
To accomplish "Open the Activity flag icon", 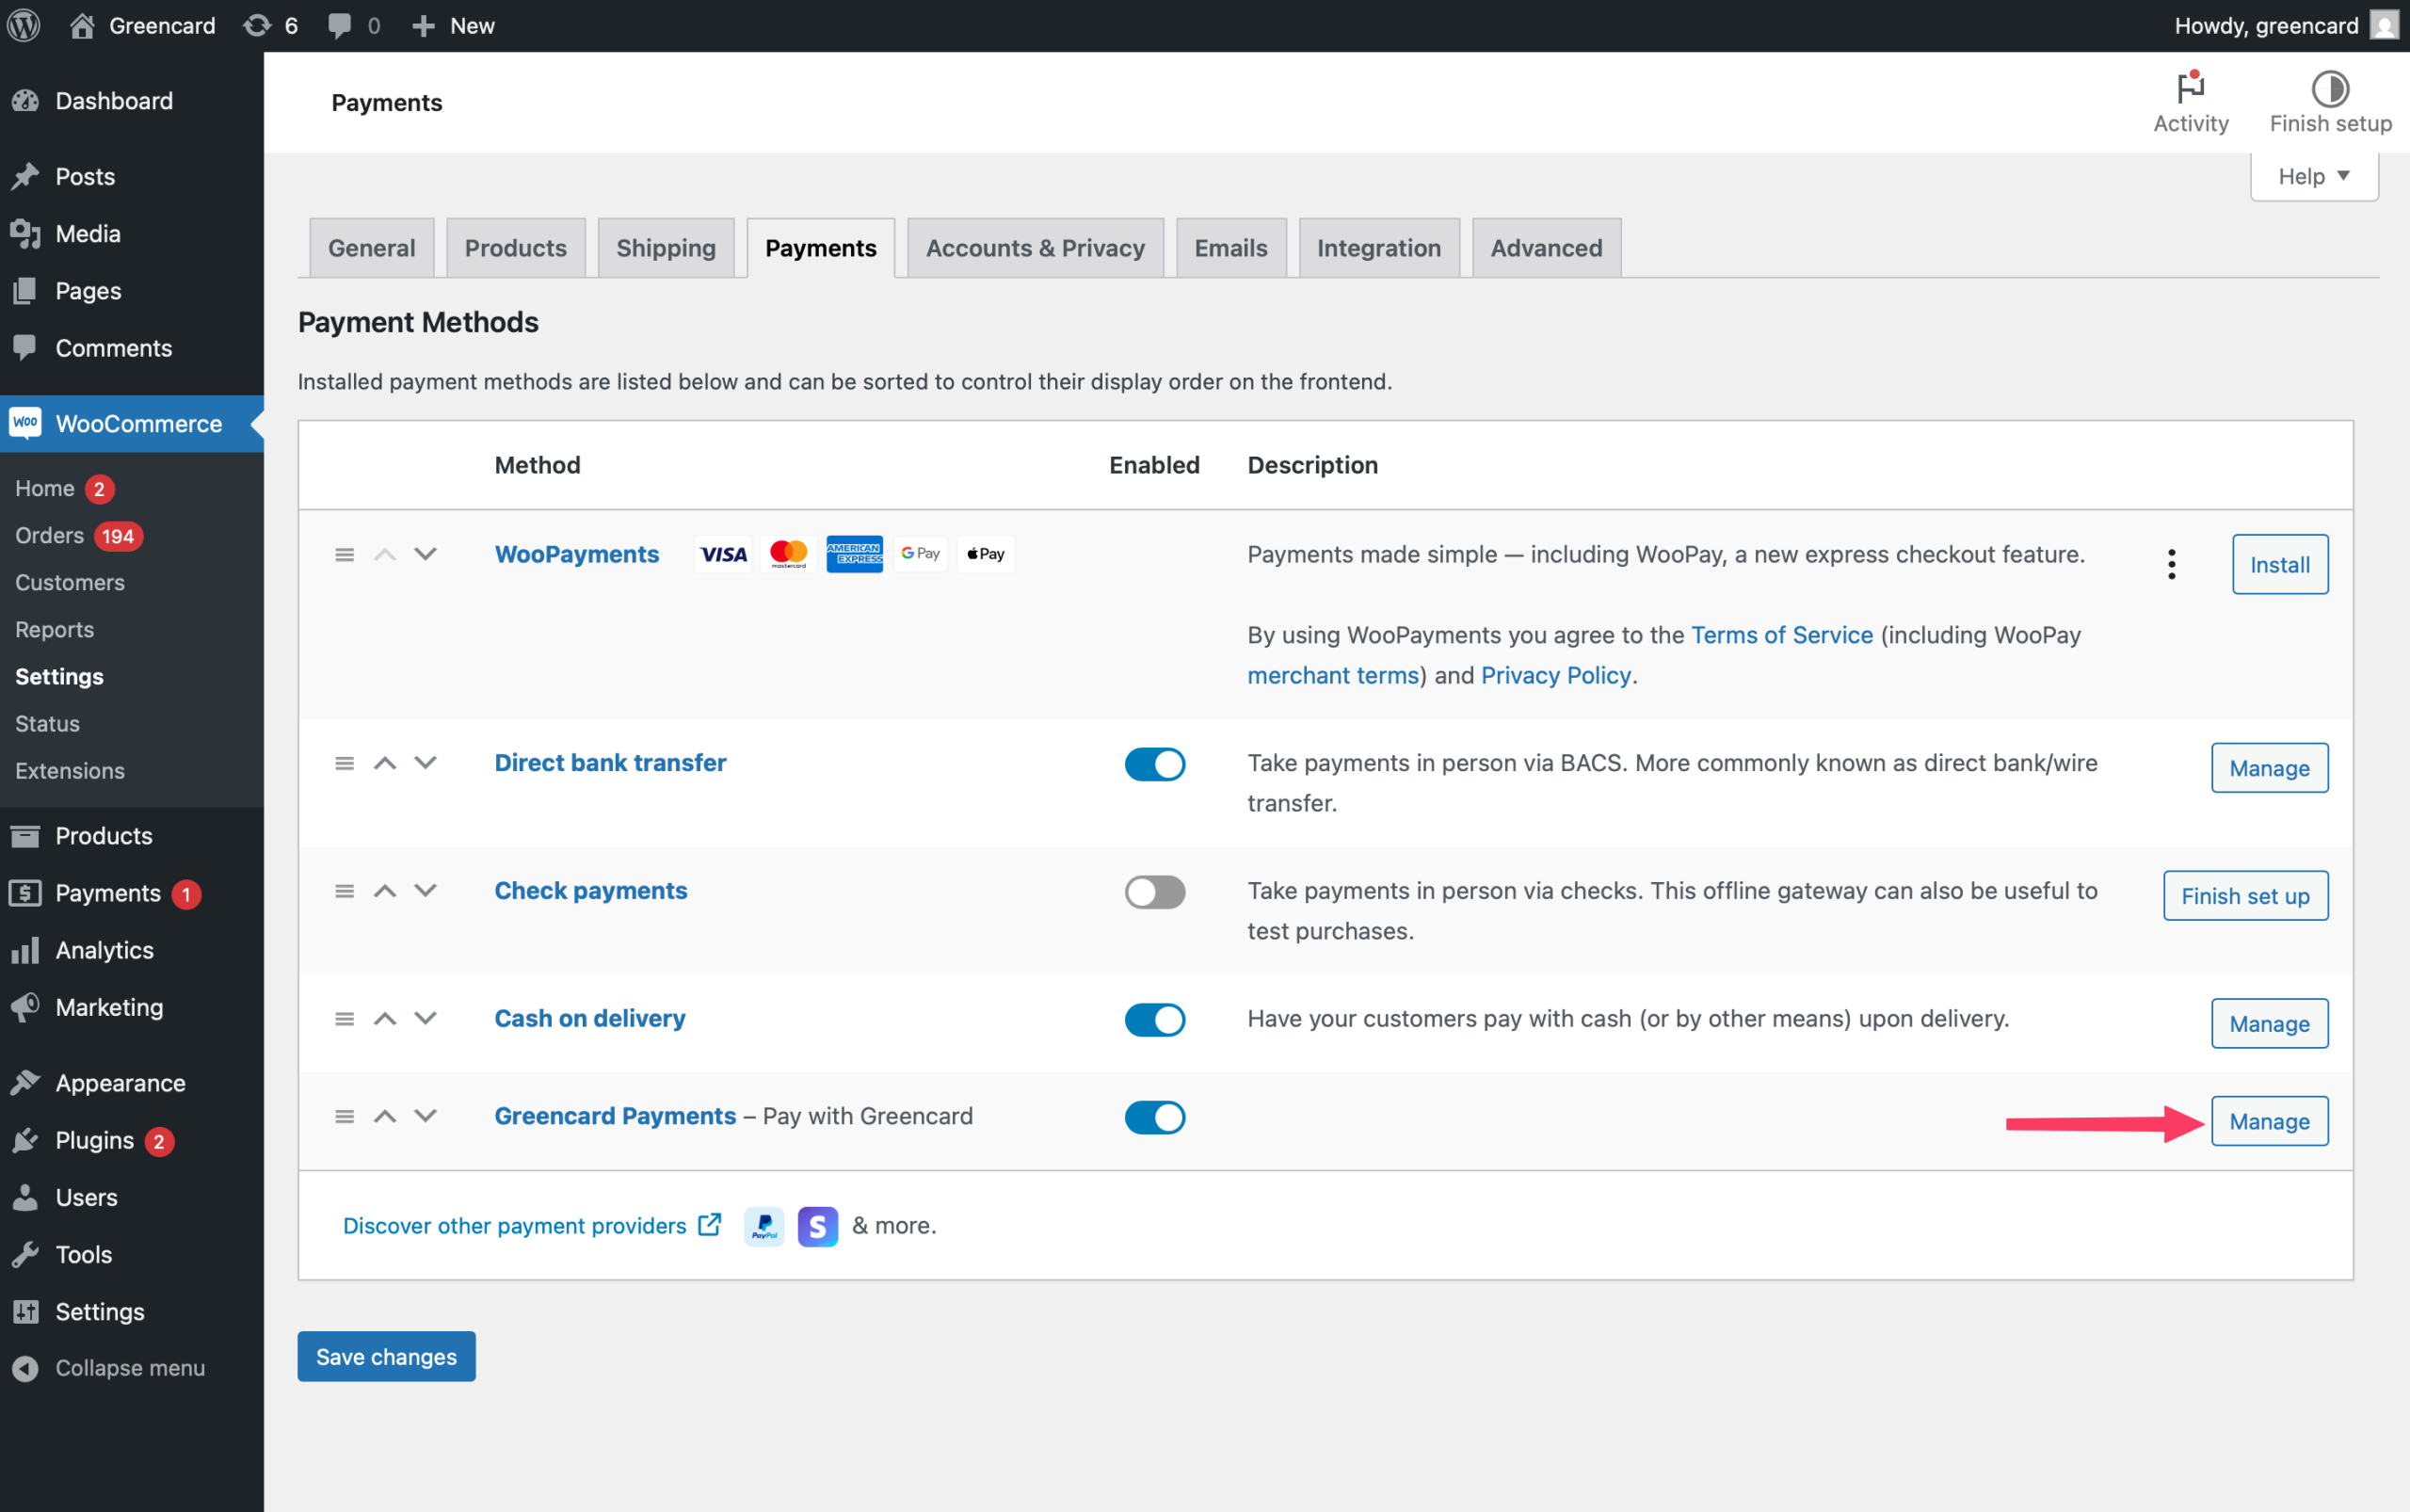I will click(2190, 88).
